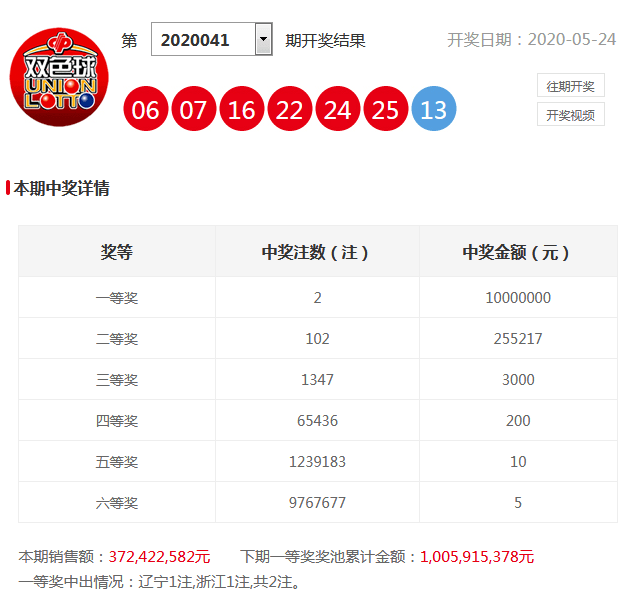
Task: Click the 往期开奖 button
Action: point(571,85)
